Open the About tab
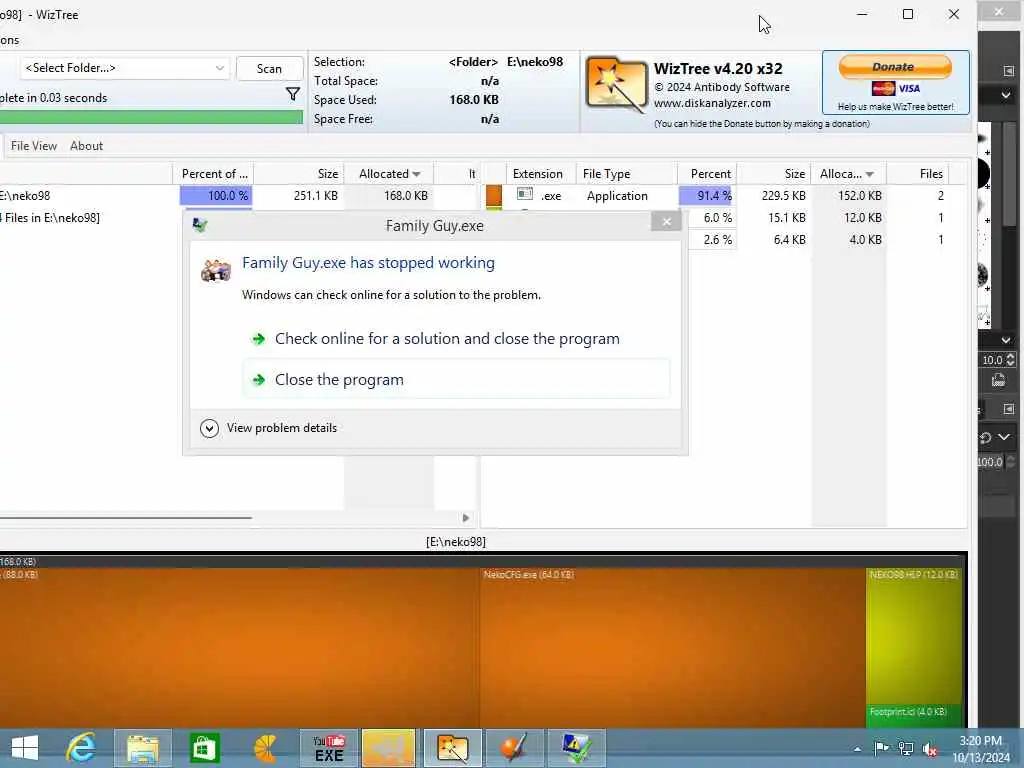Viewport: 1024px width, 768px height. (x=86, y=146)
